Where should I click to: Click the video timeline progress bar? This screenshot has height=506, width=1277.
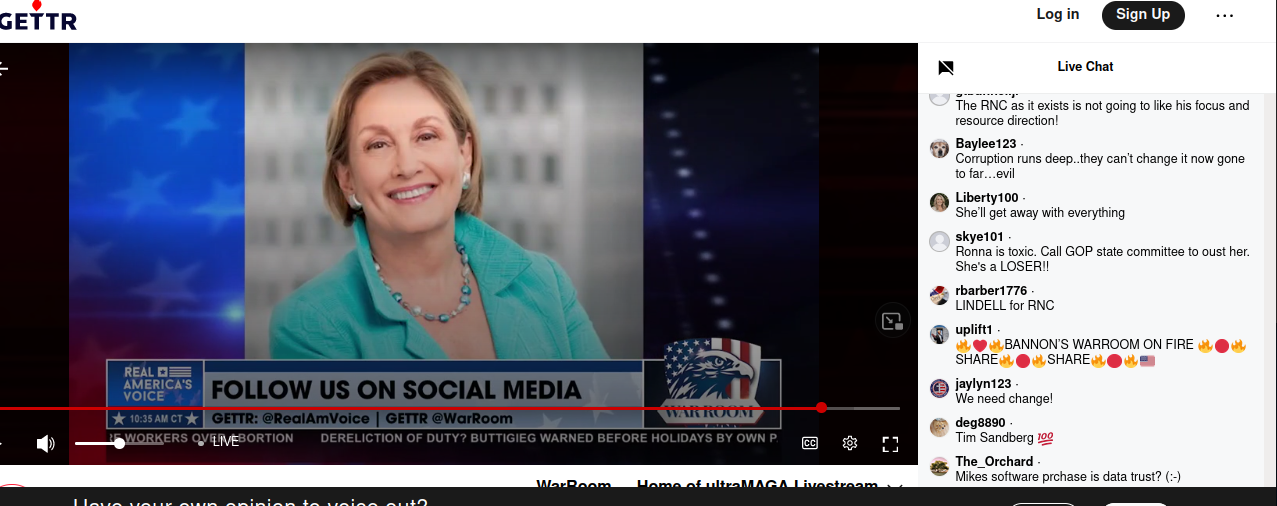[450, 408]
